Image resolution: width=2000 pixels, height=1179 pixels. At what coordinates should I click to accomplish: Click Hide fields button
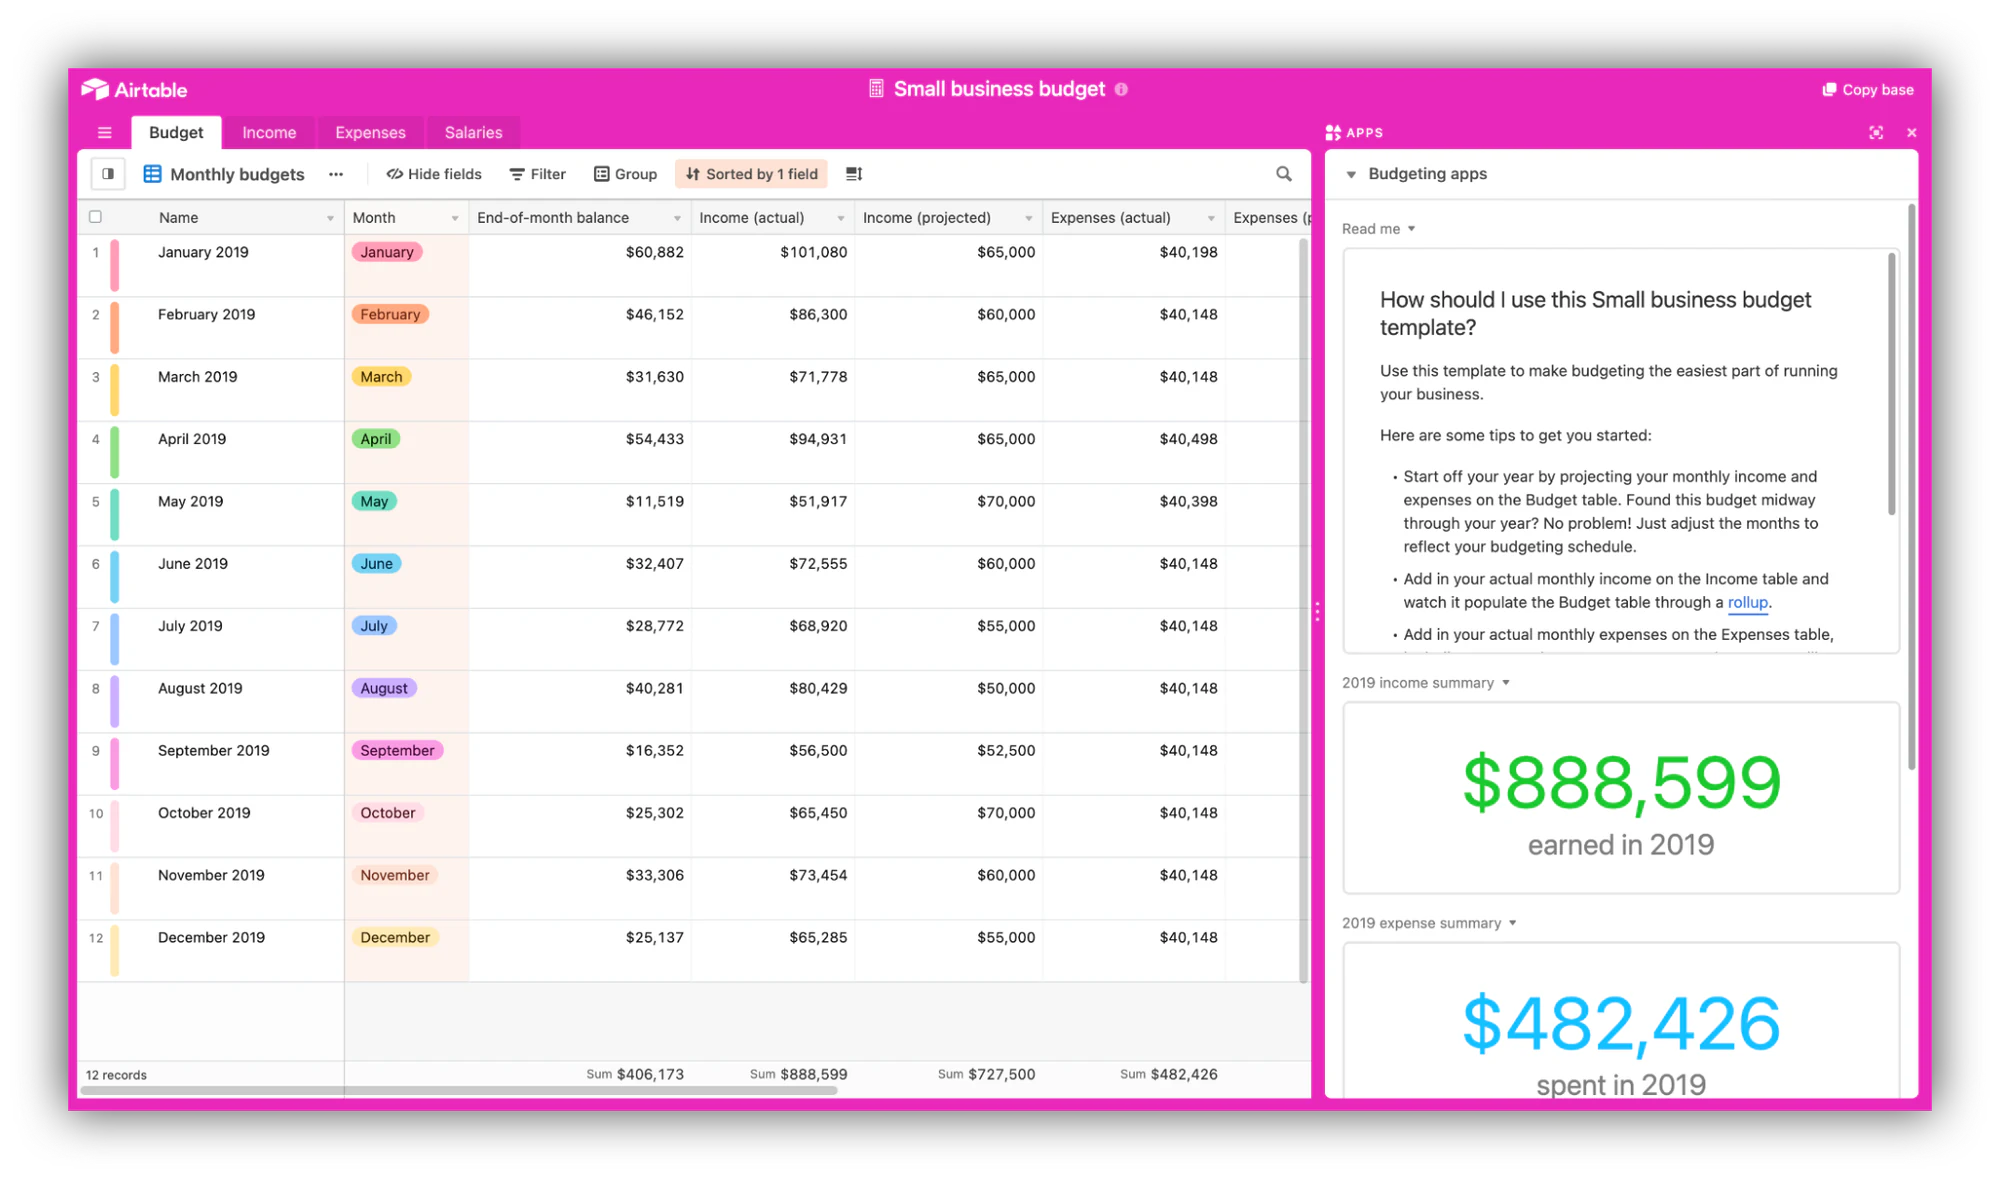click(434, 174)
